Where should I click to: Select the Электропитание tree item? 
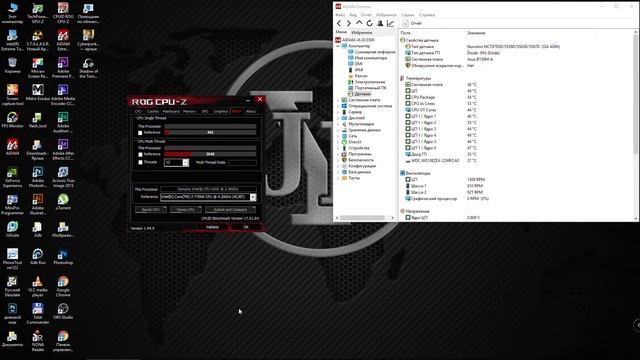(x=366, y=82)
